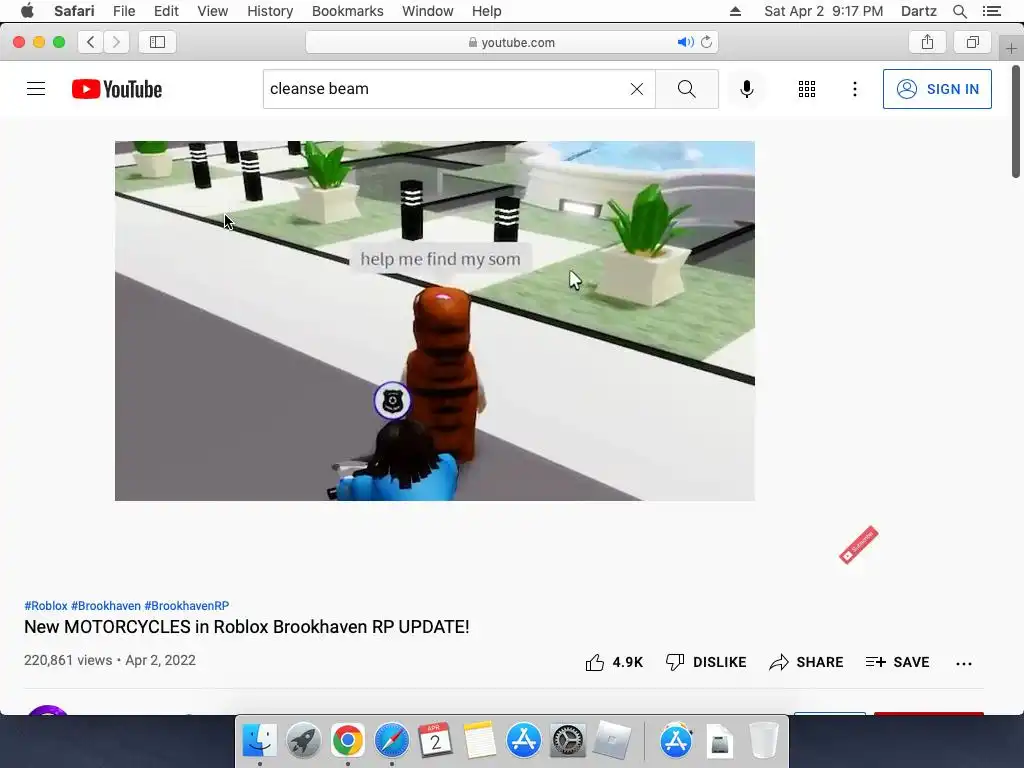Screen dimensions: 1024x768
Task: Click the eject icon in menu bar
Action: coord(735,11)
